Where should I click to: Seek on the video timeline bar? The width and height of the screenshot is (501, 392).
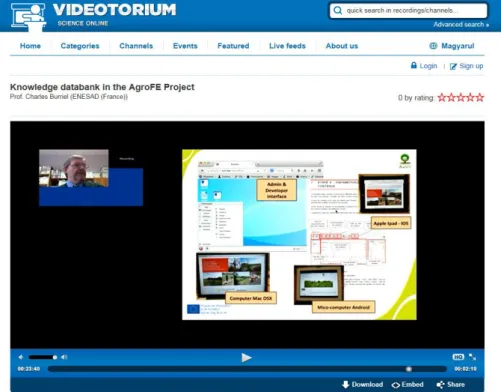coord(247,369)
